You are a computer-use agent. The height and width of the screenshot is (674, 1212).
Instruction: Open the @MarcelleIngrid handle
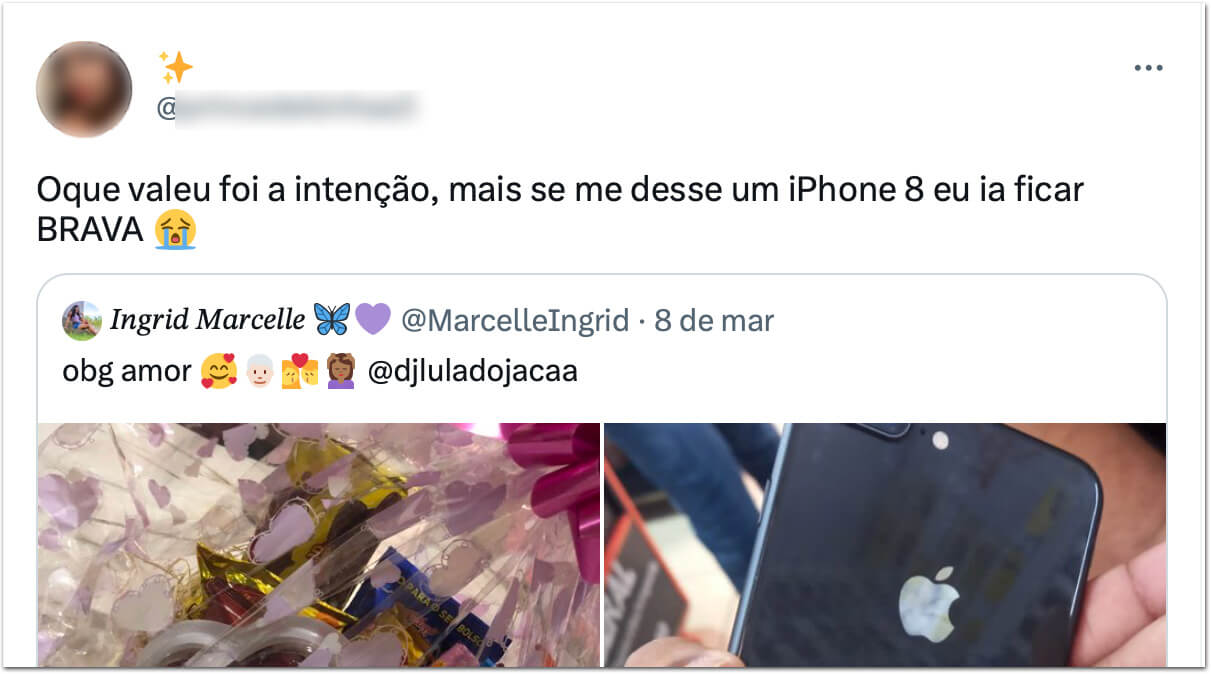pyautogui.click(x=515, y=321)
